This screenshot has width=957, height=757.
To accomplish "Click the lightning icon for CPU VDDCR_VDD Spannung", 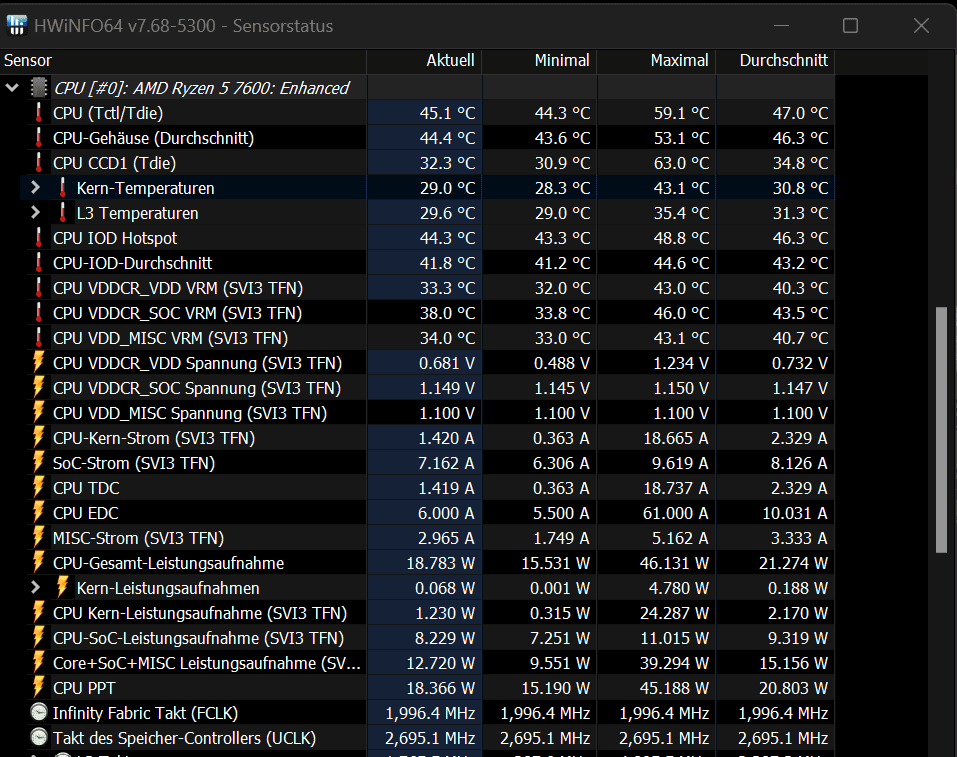I will tap(39, 363).
